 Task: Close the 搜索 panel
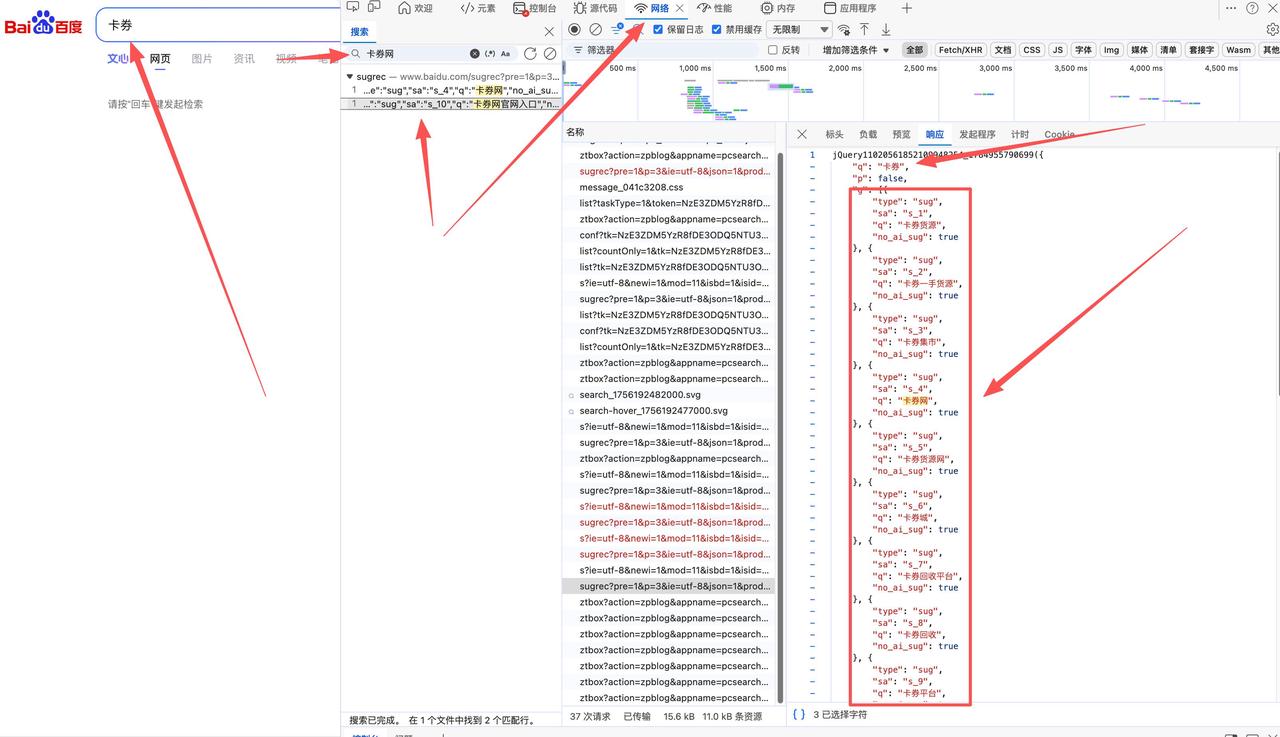(549, 32)
